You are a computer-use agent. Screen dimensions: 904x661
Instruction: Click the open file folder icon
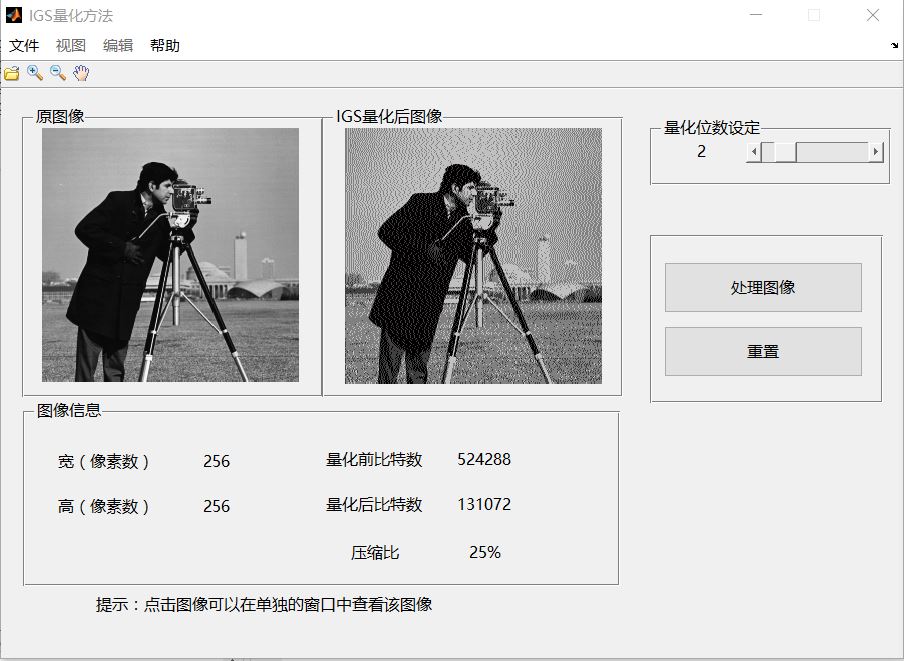pos(12,73)
